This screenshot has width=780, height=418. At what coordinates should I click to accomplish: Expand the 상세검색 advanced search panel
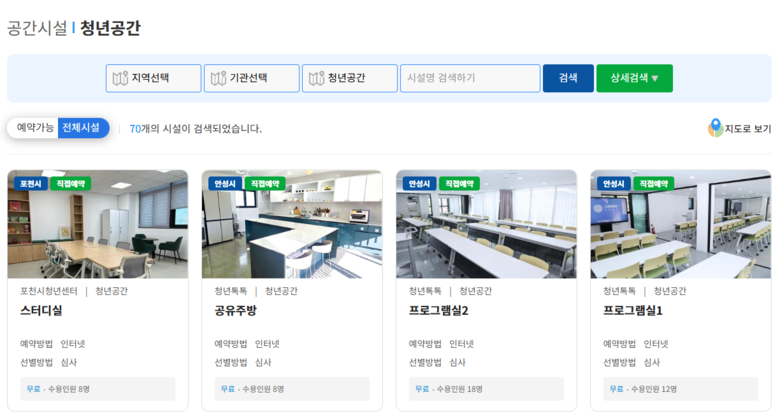(634, 79)
